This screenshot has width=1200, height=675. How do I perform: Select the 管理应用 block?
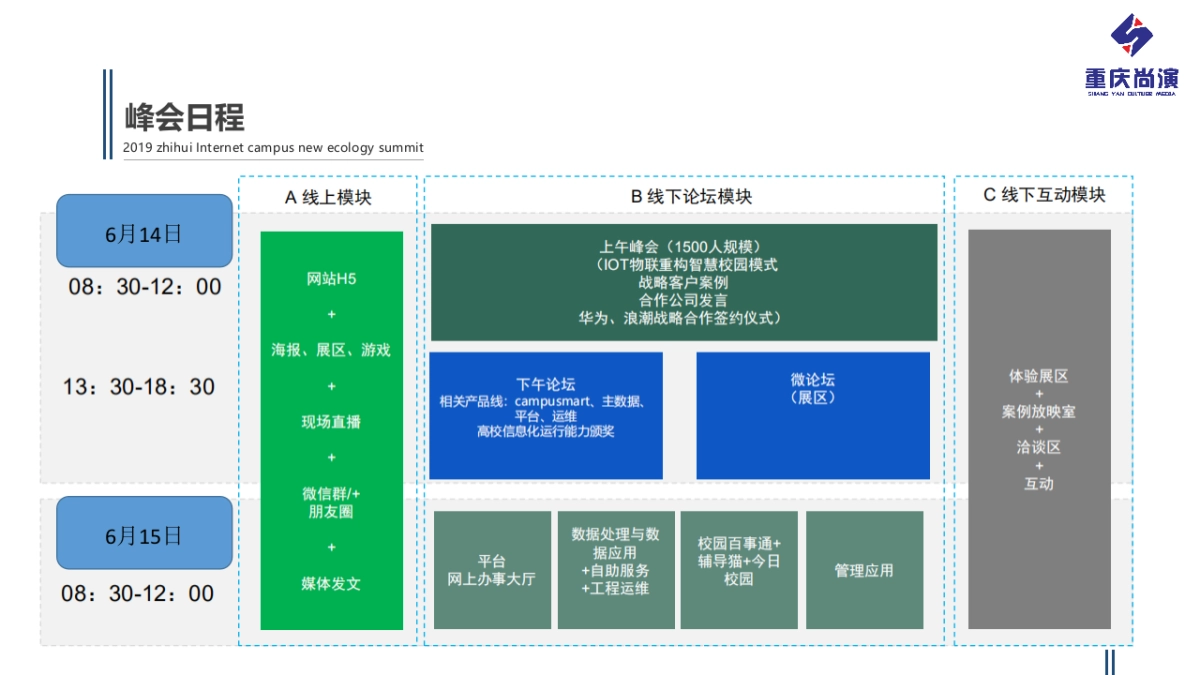(x=864, y=570)
